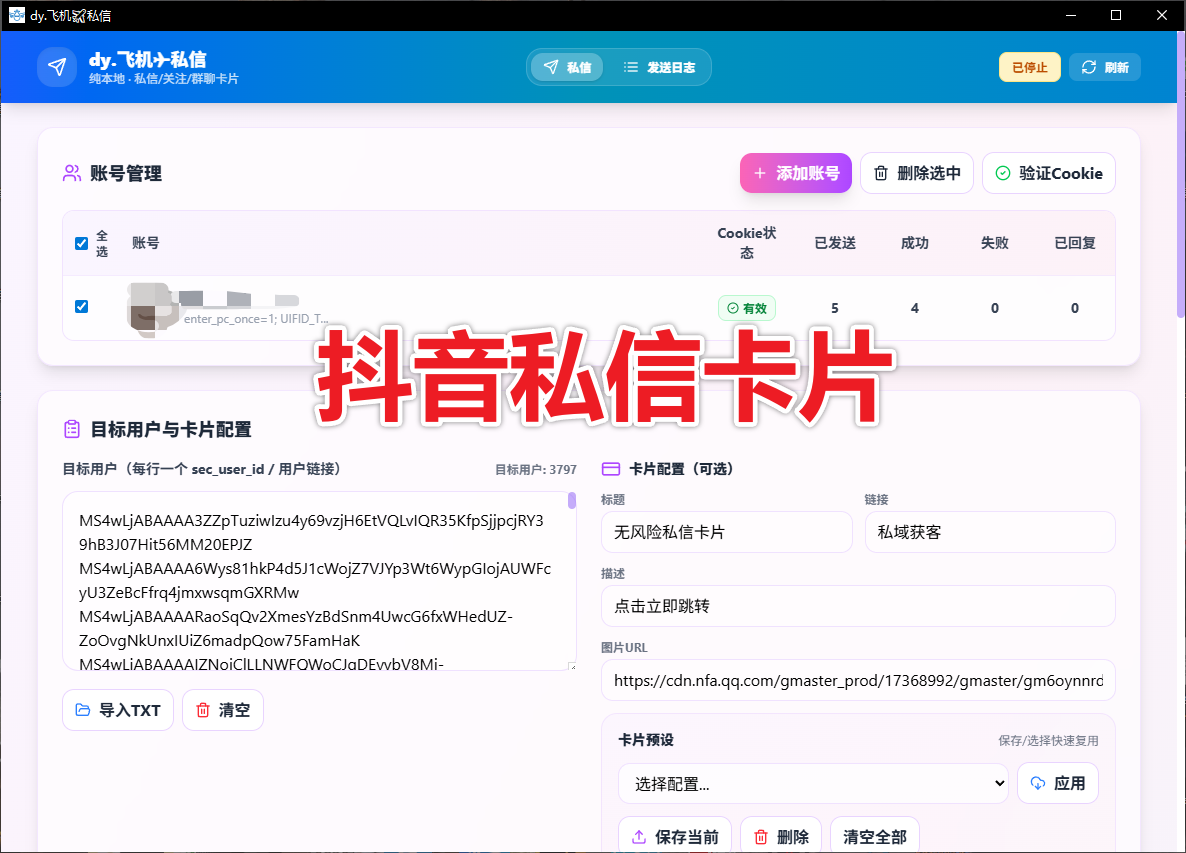Image resolution: width=1186 pixels, height=853 pixels.
Task: Click the cloud icon on 应用 preset button
Action: pos(1037,783)
